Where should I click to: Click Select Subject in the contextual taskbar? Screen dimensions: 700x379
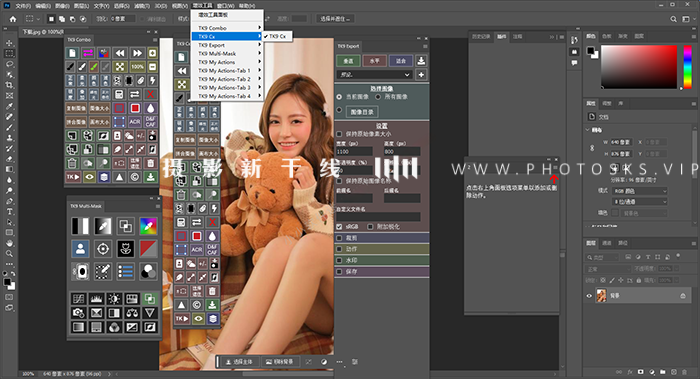tap(239, 362)
